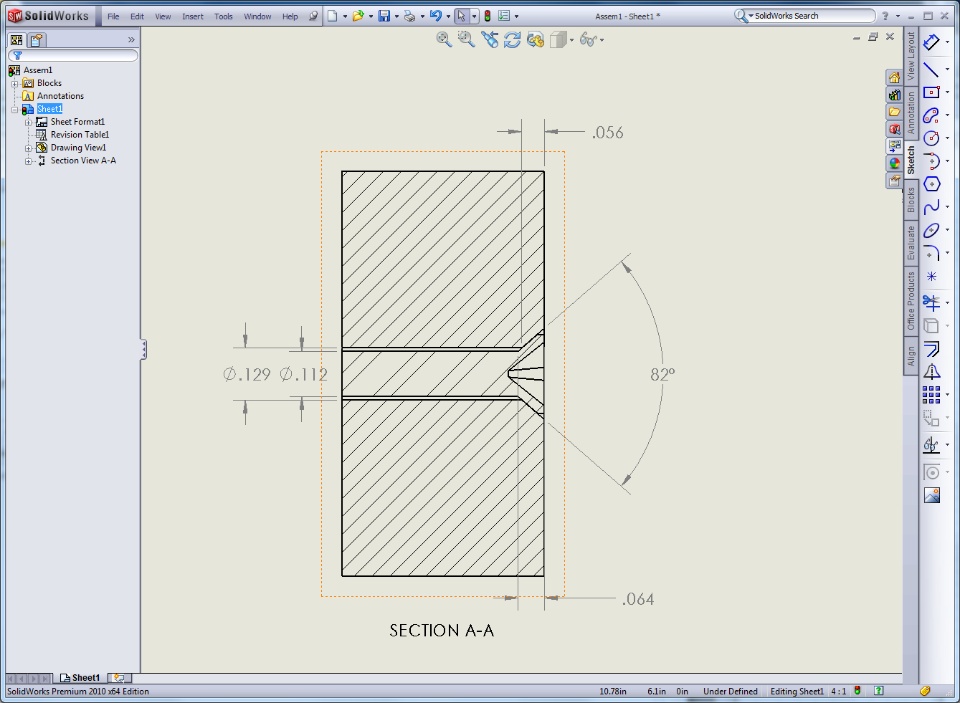960x703 pixels.
Task: Select the Centerpoint Arc tool
Action: (931, 161)
